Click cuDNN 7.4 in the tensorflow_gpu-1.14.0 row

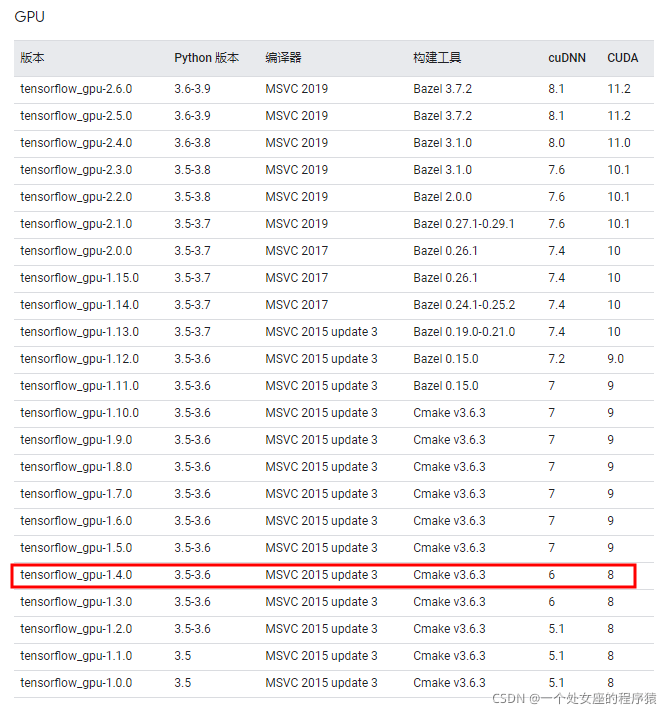[x=556, y=305]
